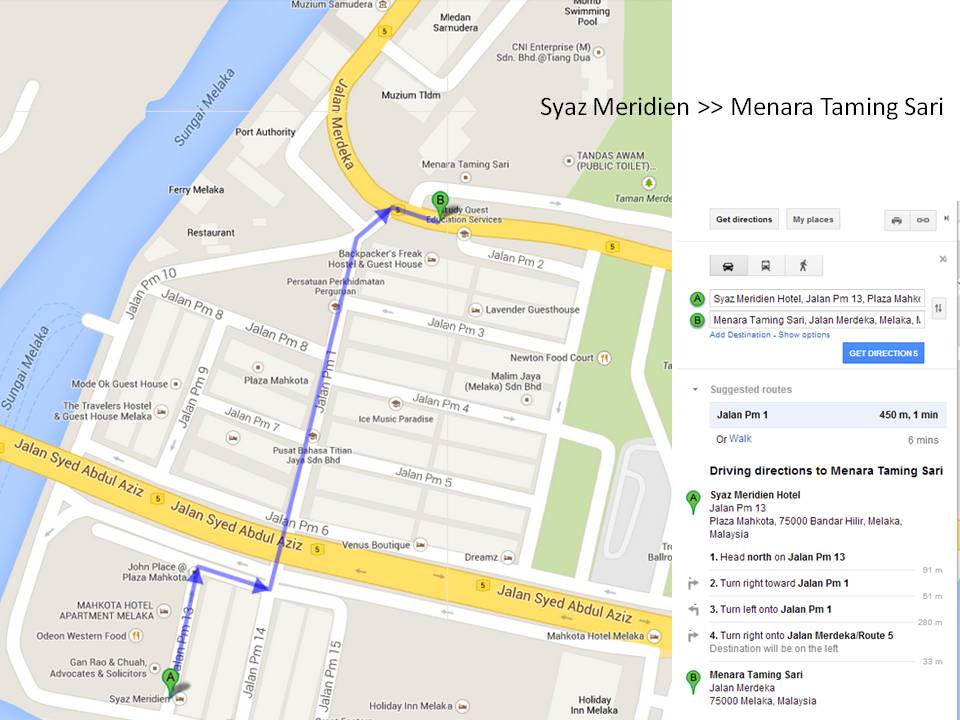Click the Study Quest Education Services icon
Screen dimensions: 960x720
click(464, 233)
